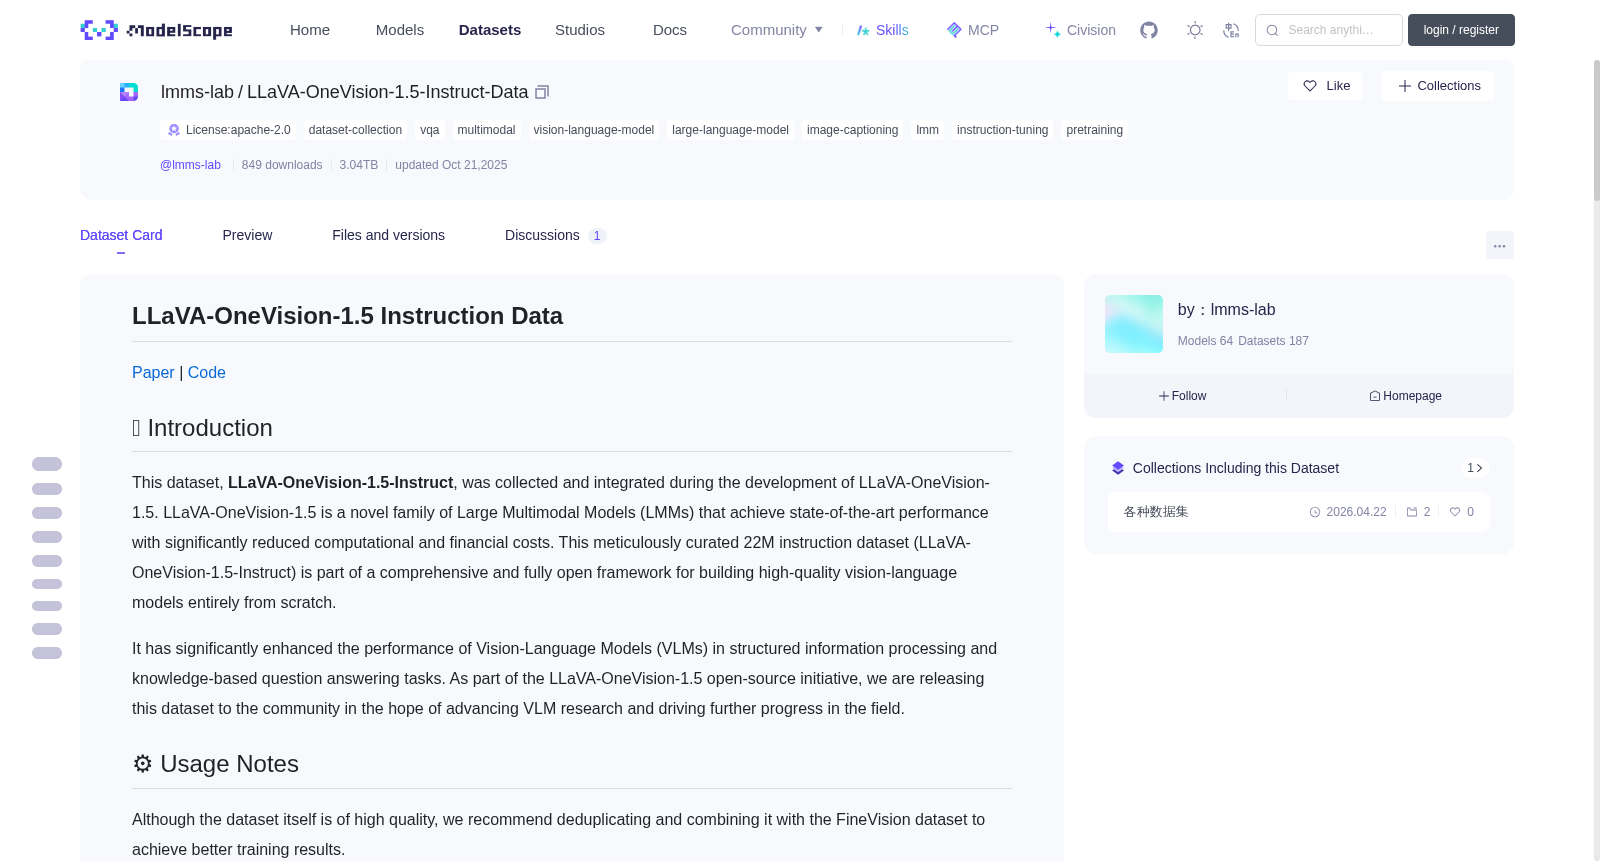The width and height of the screenshot is (1600, 861).
Task: Open the 'by : lmms-lab' organization name
Action: 1226,310
